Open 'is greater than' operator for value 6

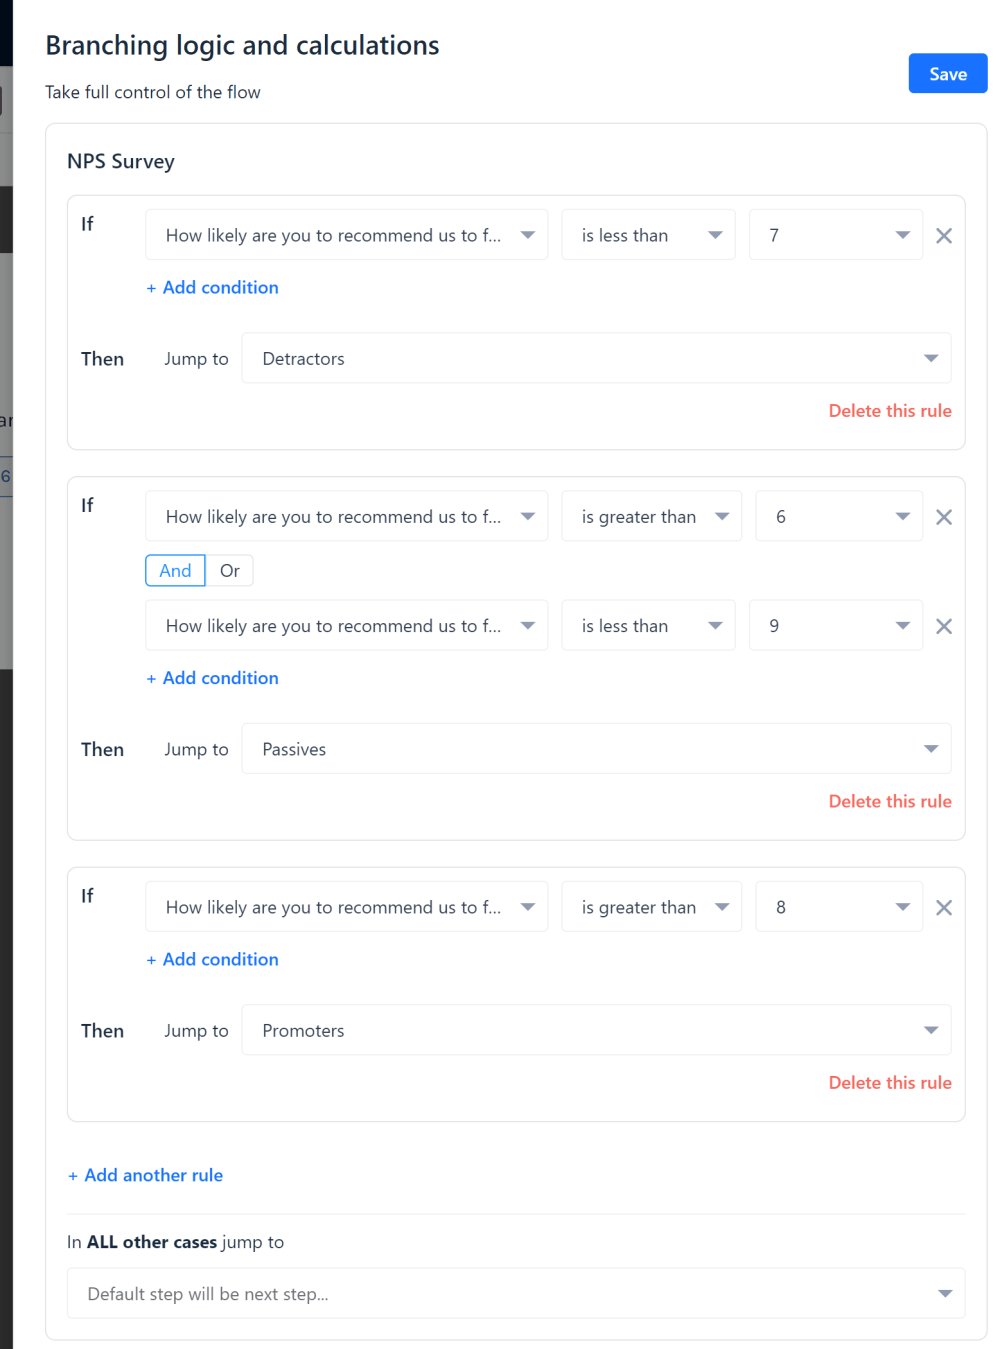pyautogui.click(x=651, y=517)
